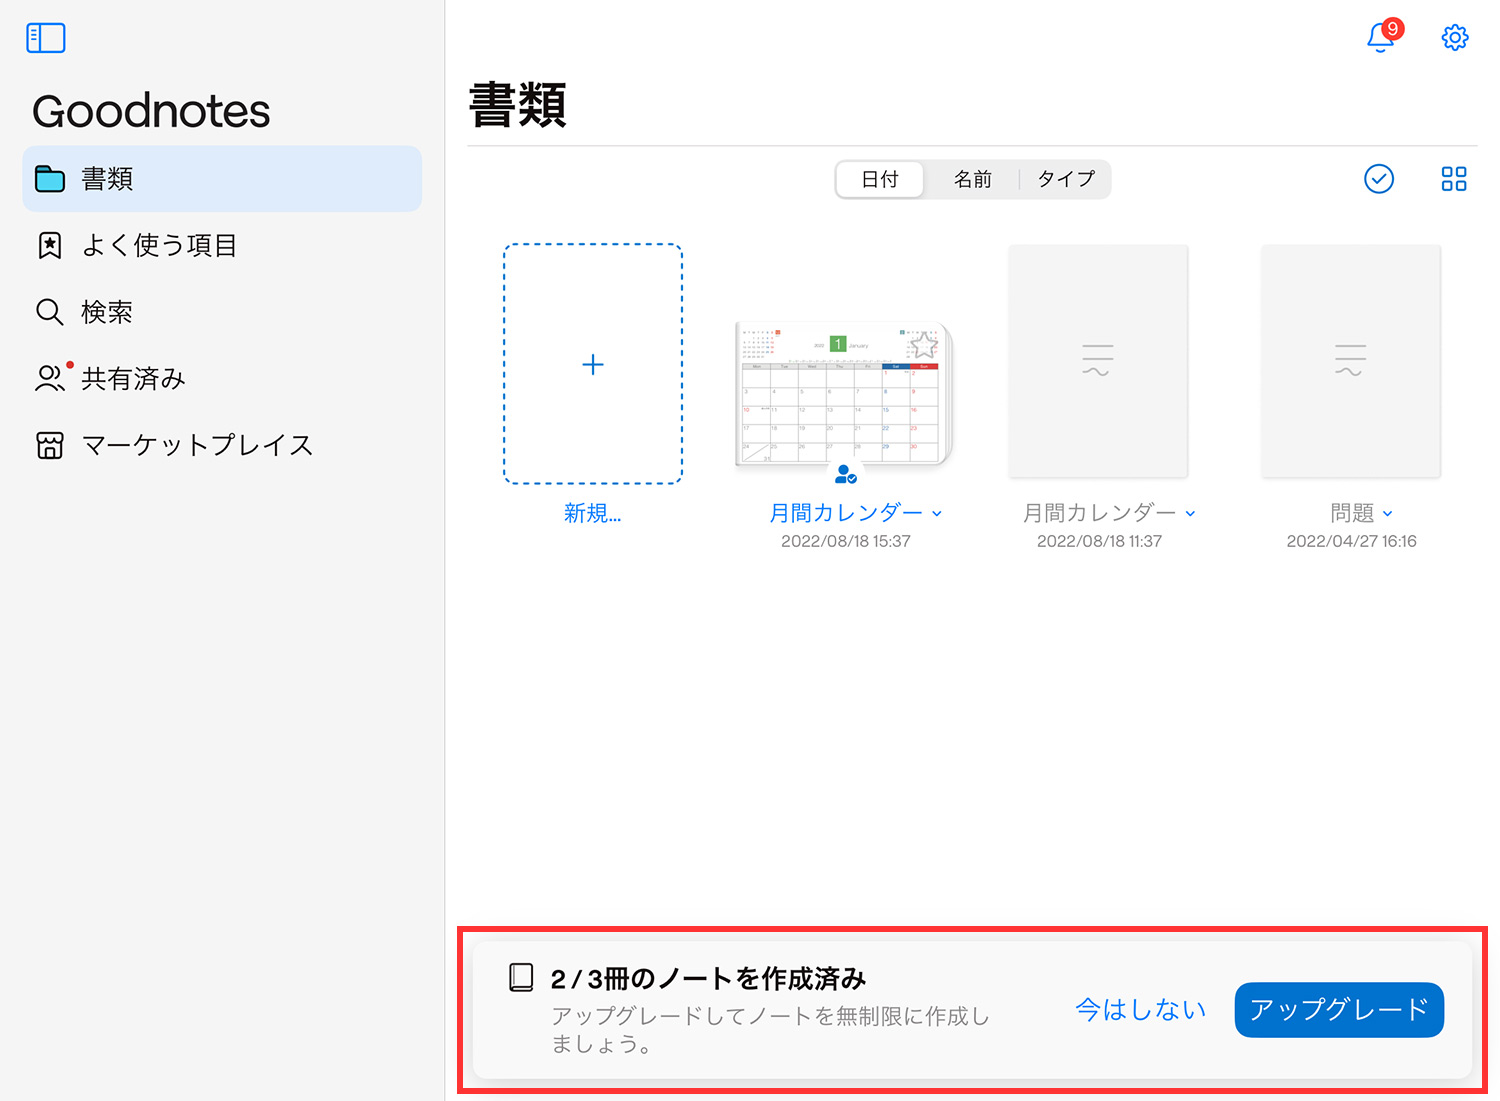
Task: Click the 問題 document title
Action: coord(1352,513)
